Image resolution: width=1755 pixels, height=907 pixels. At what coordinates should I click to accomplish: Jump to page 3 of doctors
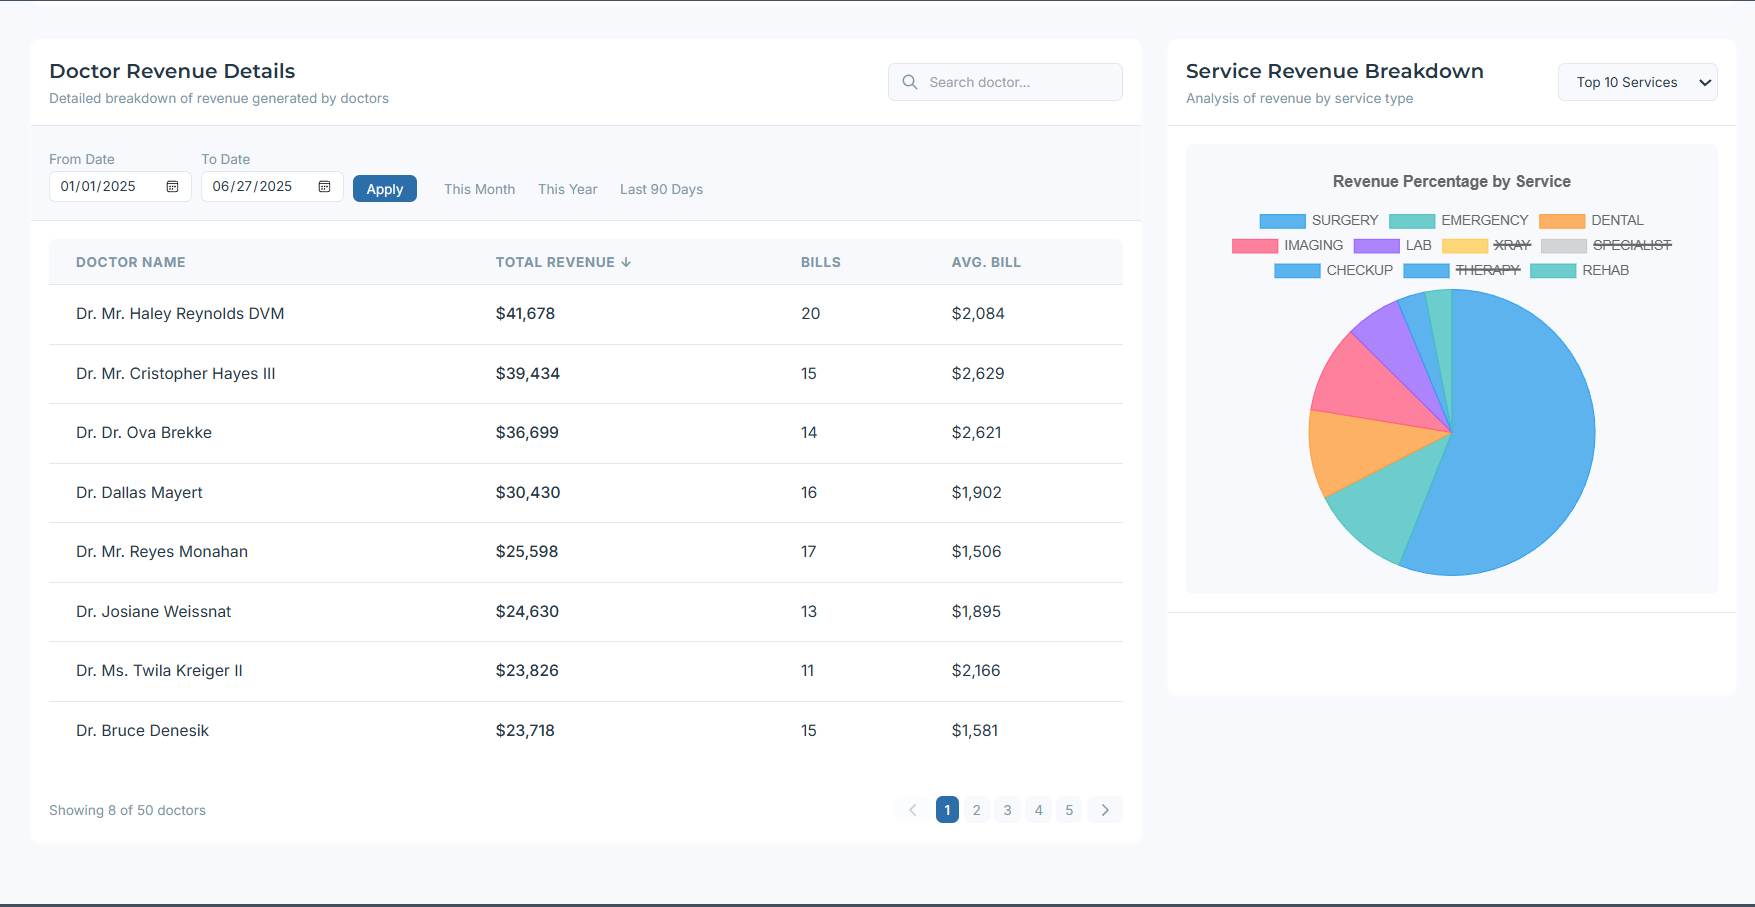(1007, 810)
